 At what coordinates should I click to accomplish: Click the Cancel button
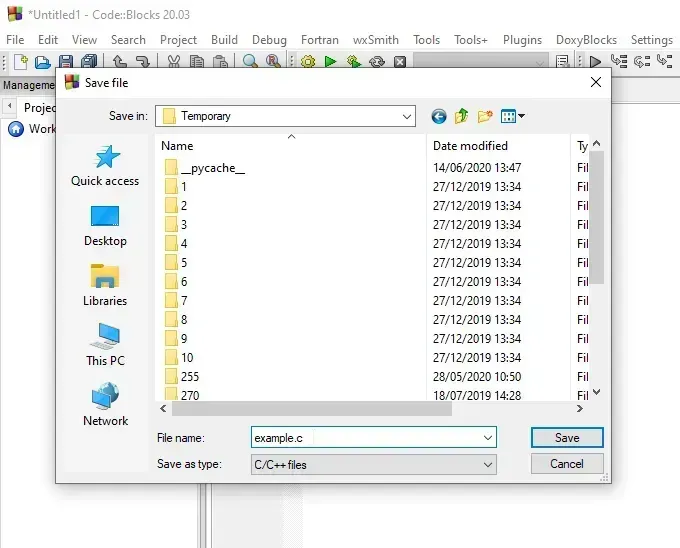pos(567,464)
